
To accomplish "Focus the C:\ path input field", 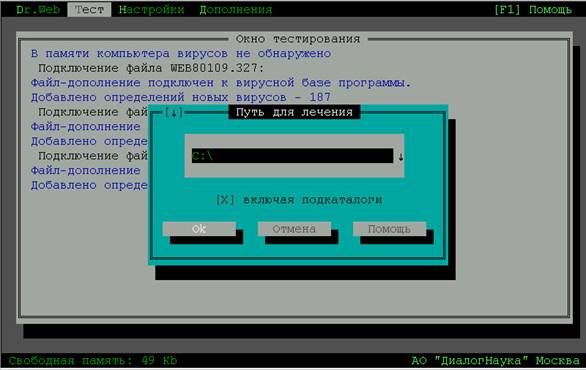I will coord(292,156).
